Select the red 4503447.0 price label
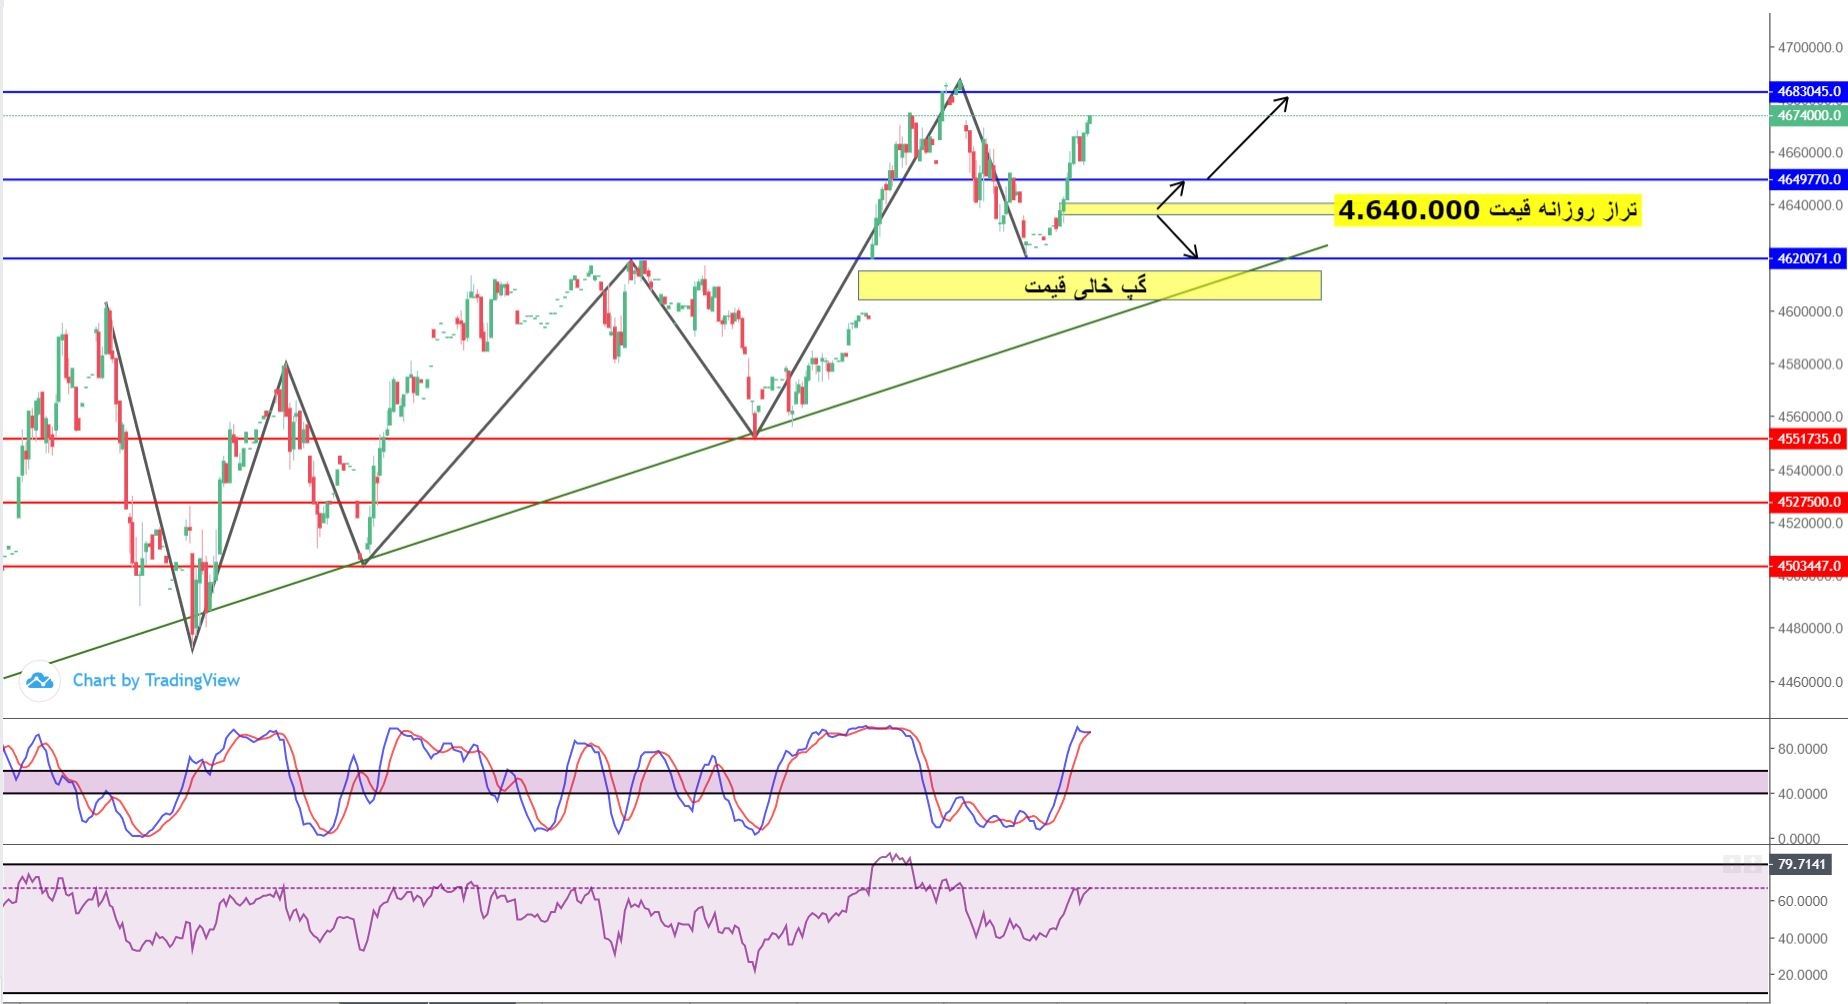 (x=1807, y=566)
